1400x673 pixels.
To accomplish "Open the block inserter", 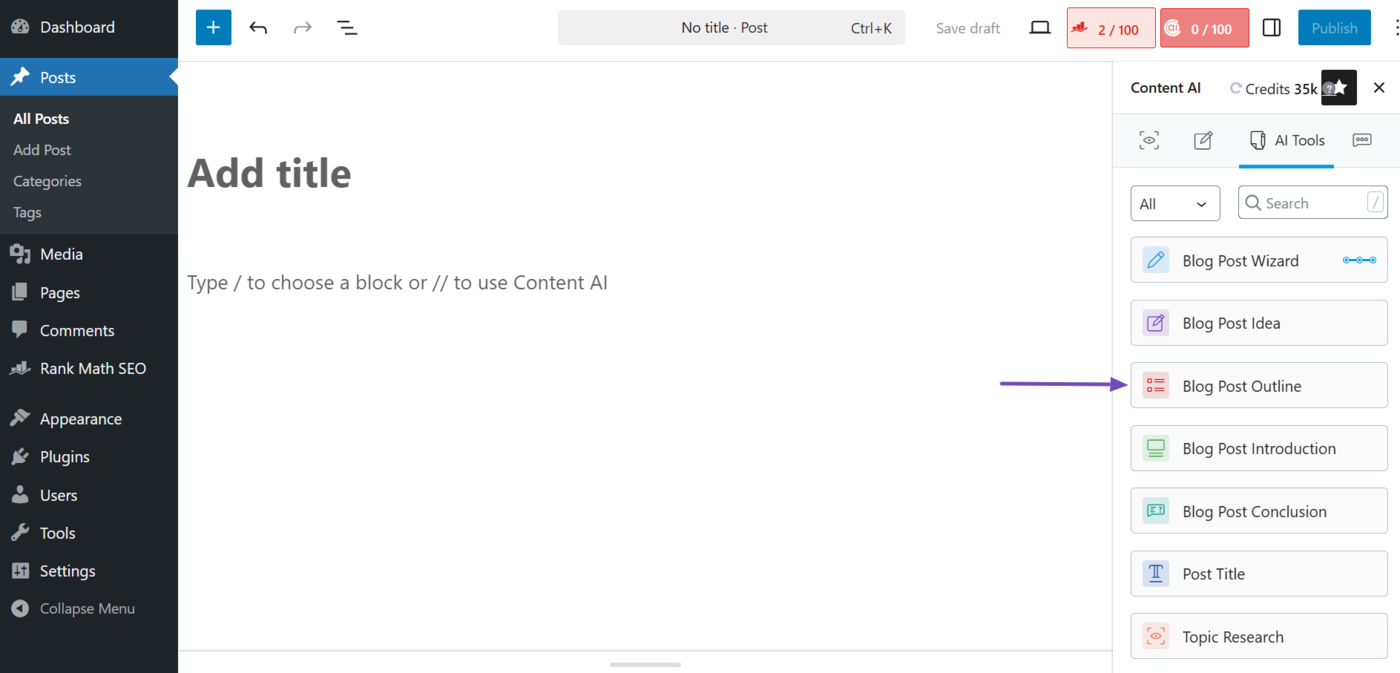I will [212, 27].
